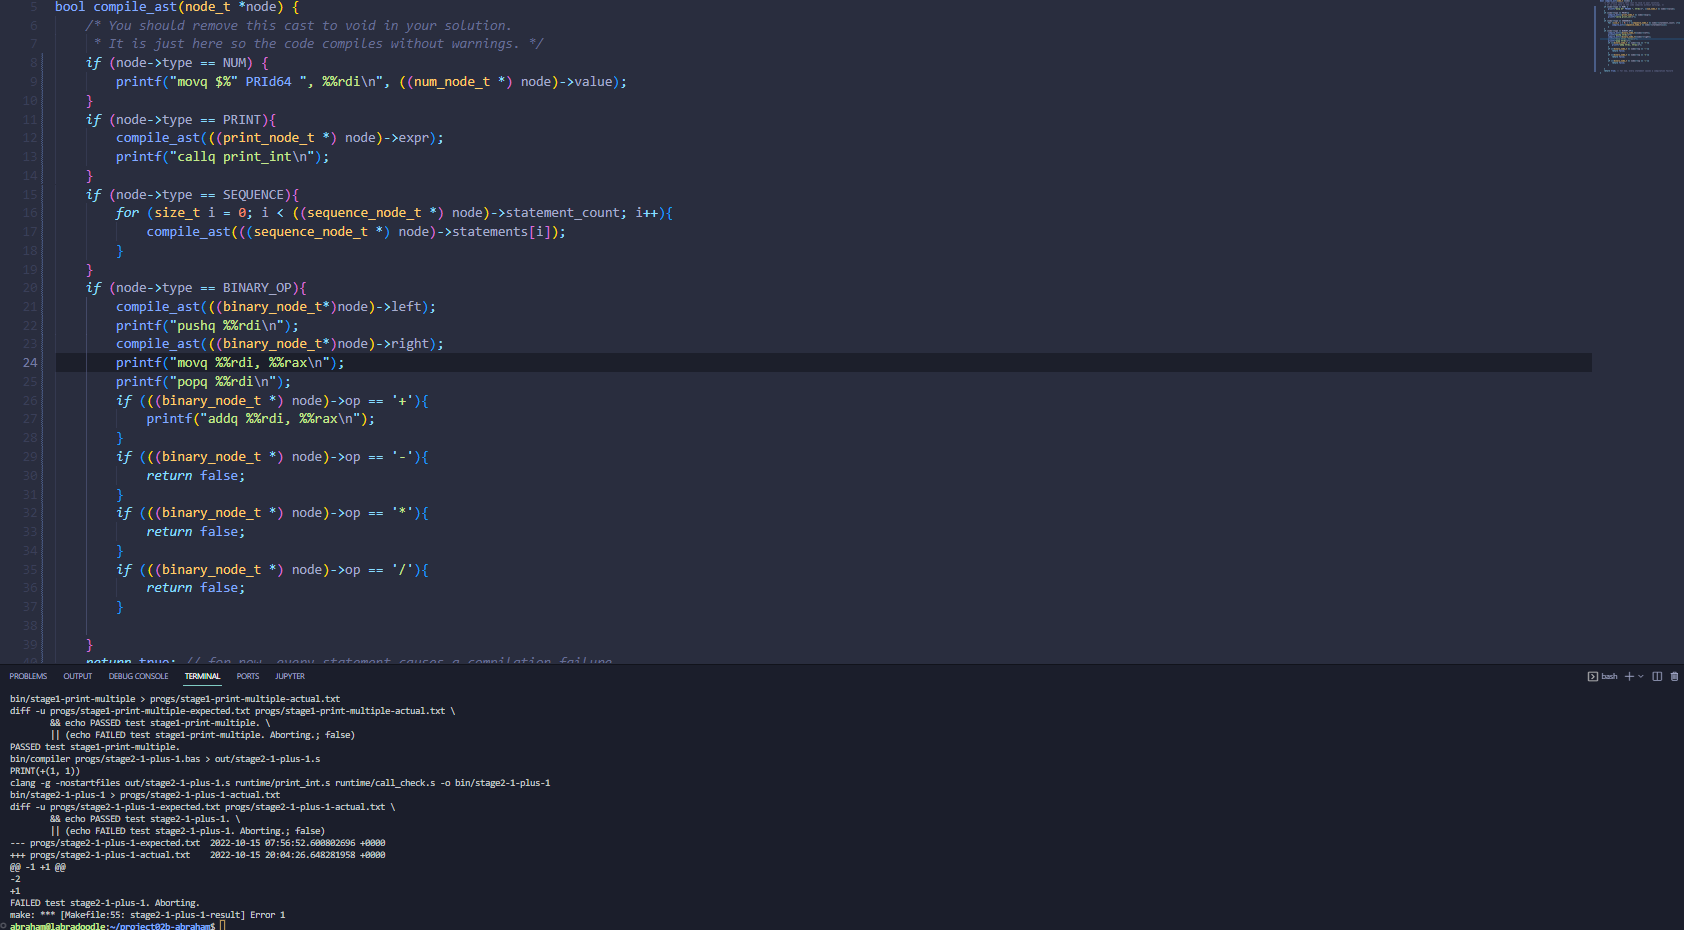Click the compile_ast function name in signature
The image size is (1684, 930).
[134, 7]
